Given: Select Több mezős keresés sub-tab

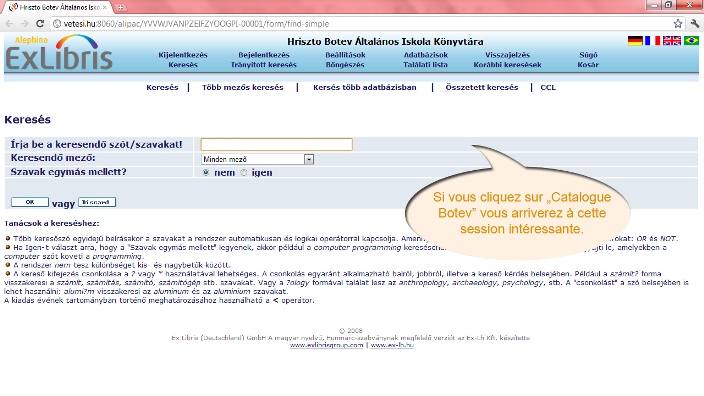Looking at the screenshot, I should (242, 87).
